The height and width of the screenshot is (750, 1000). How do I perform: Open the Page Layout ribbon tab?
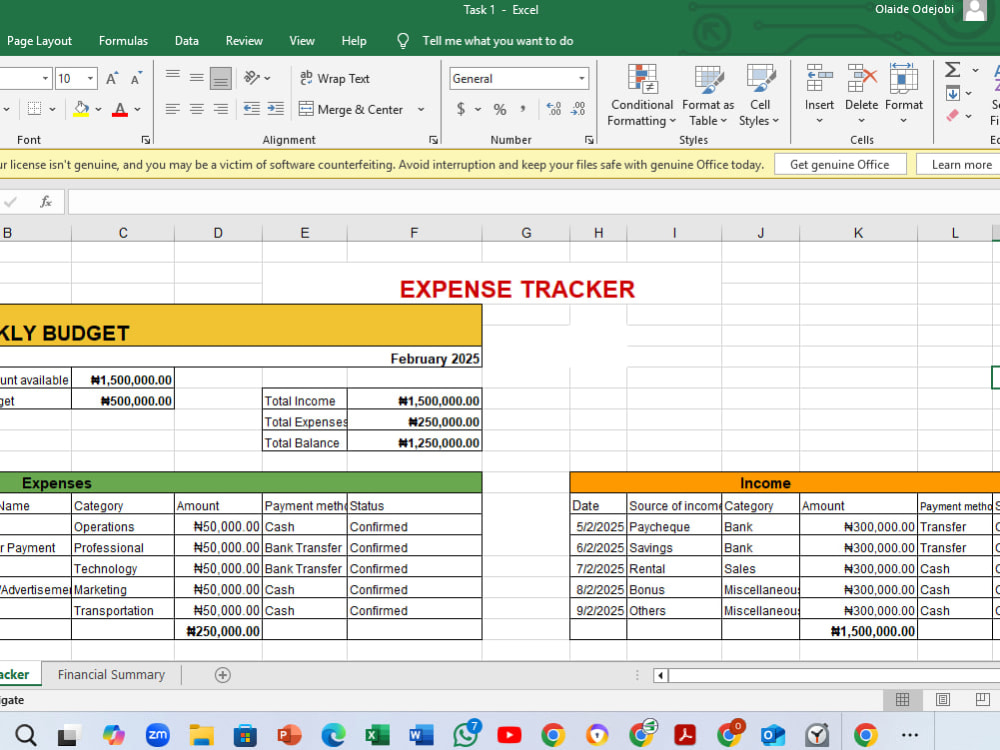40,41
